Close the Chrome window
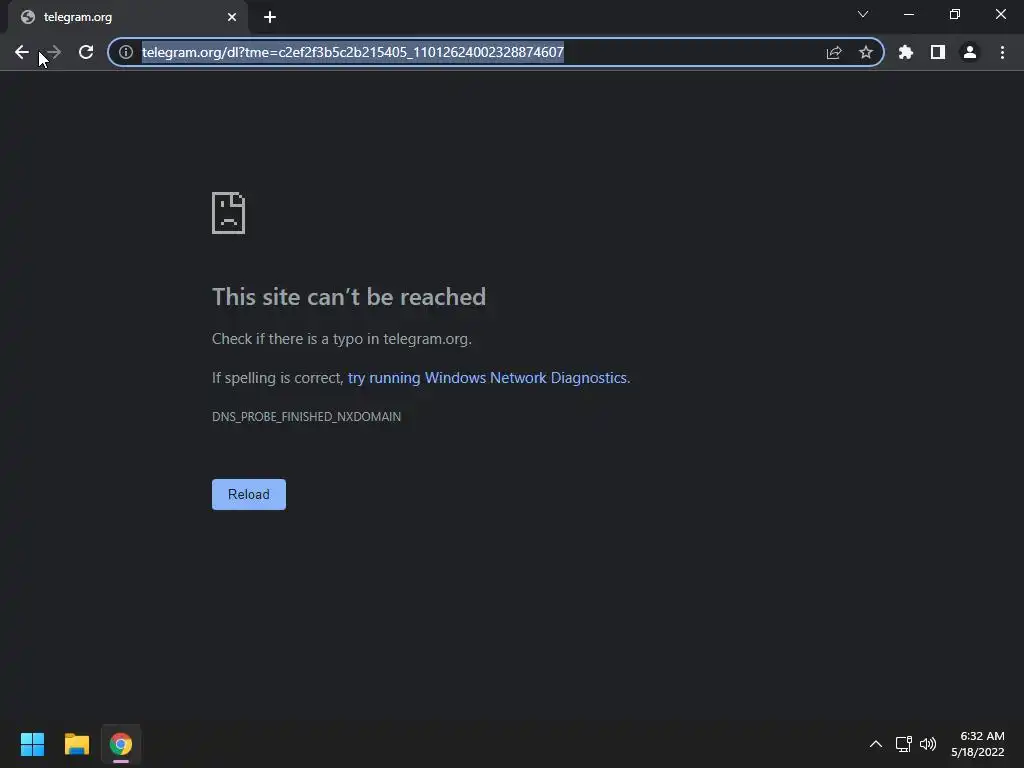The height and width of the screenshot is (768, 1024). 1000,14
